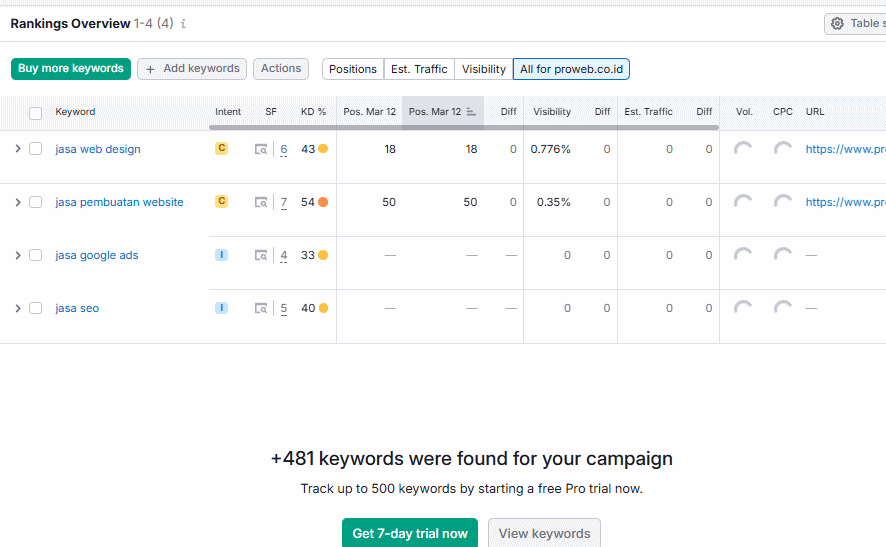The image size is (886, 547).
Task: Open the jasa google ads keyword link
Action: pos(97,255)
